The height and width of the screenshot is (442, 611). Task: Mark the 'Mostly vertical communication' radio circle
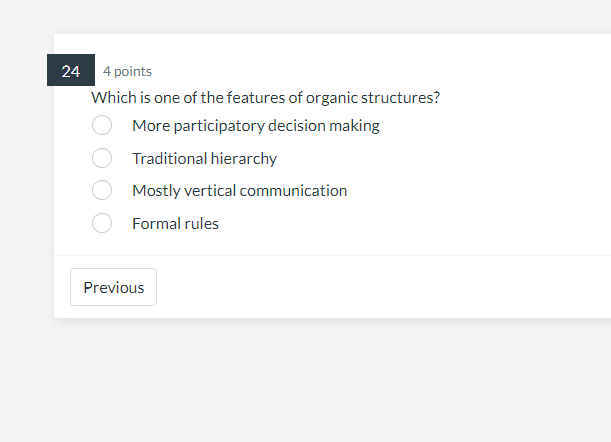pos(102,190)
